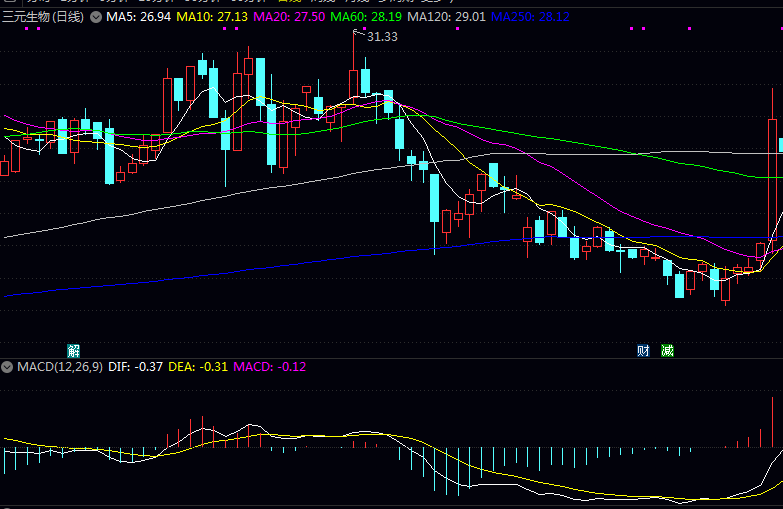Click the circular arrow icon before MACD(12,26,9)

tap(9, 367)
